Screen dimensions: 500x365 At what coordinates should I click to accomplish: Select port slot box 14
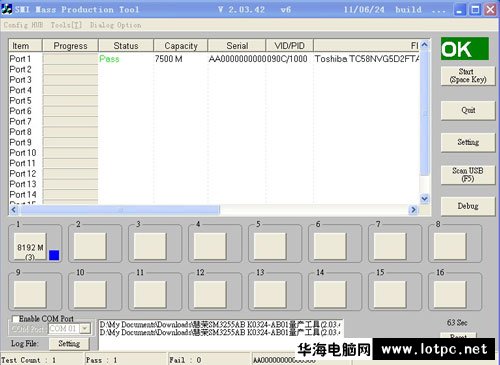330,294
